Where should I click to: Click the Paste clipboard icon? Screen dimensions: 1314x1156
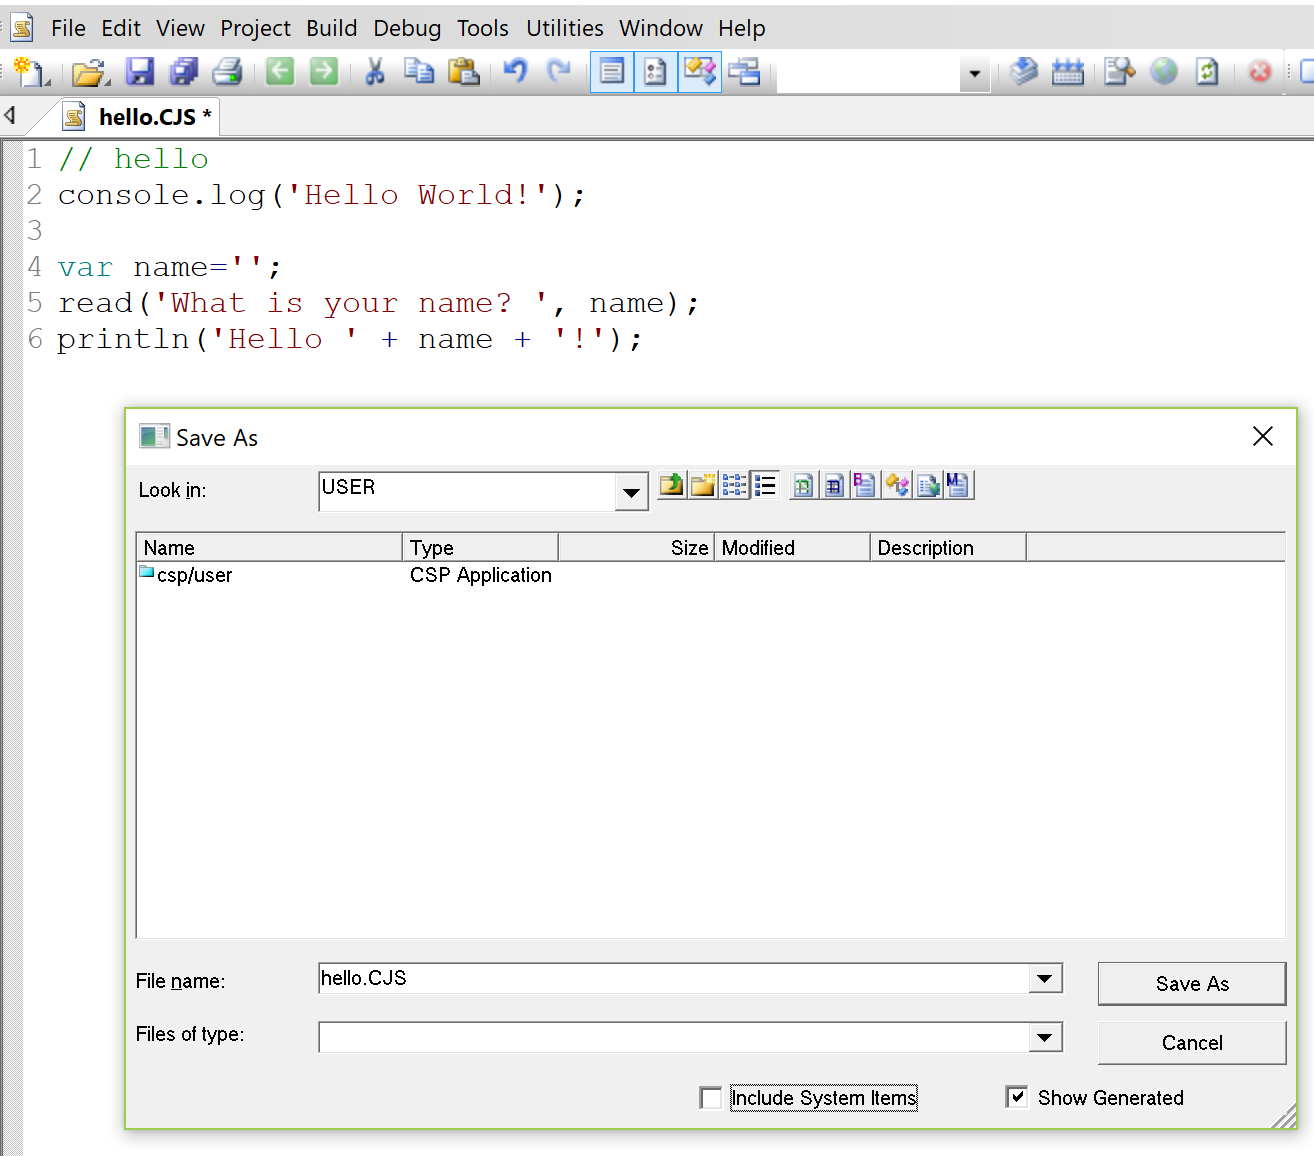point(463,72)
